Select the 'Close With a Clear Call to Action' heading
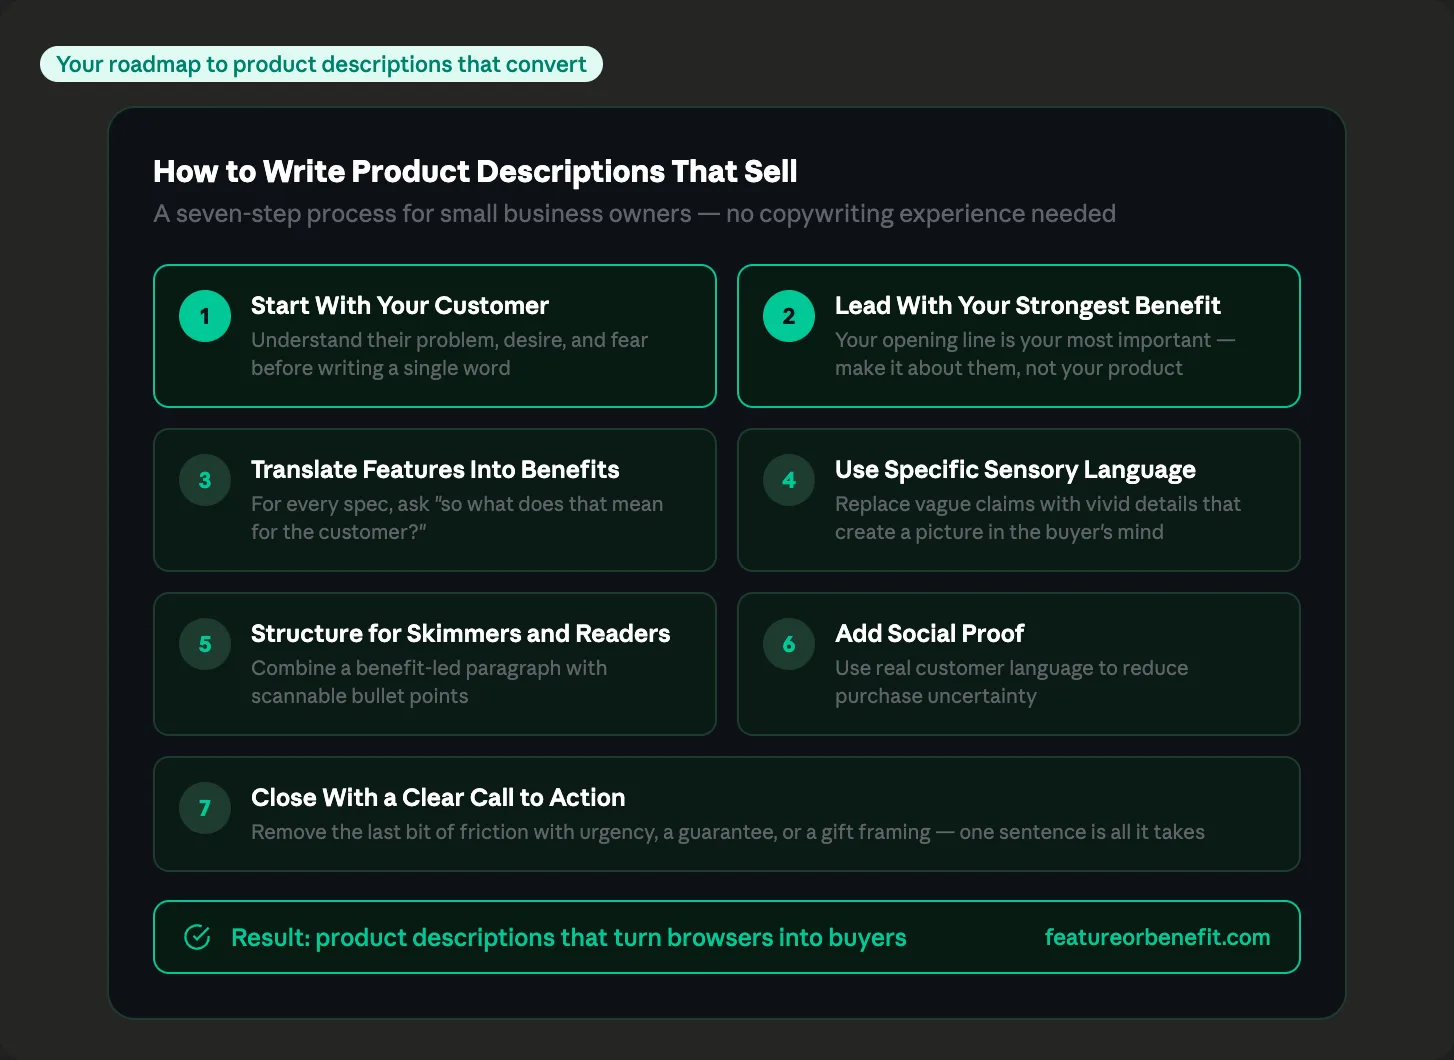The width and height of the screenshot is (1454, 1060). (x=438, y=797)
